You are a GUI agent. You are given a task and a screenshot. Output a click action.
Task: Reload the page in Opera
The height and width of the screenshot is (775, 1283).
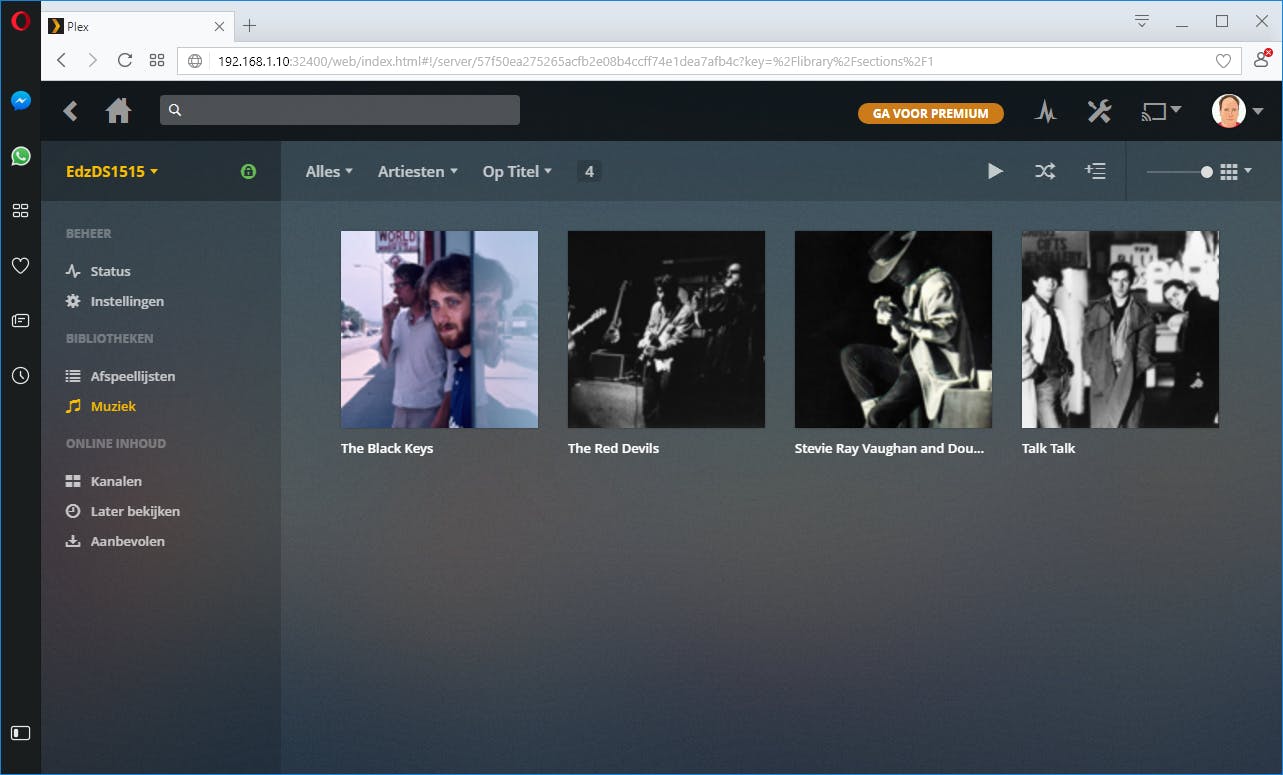125,61
